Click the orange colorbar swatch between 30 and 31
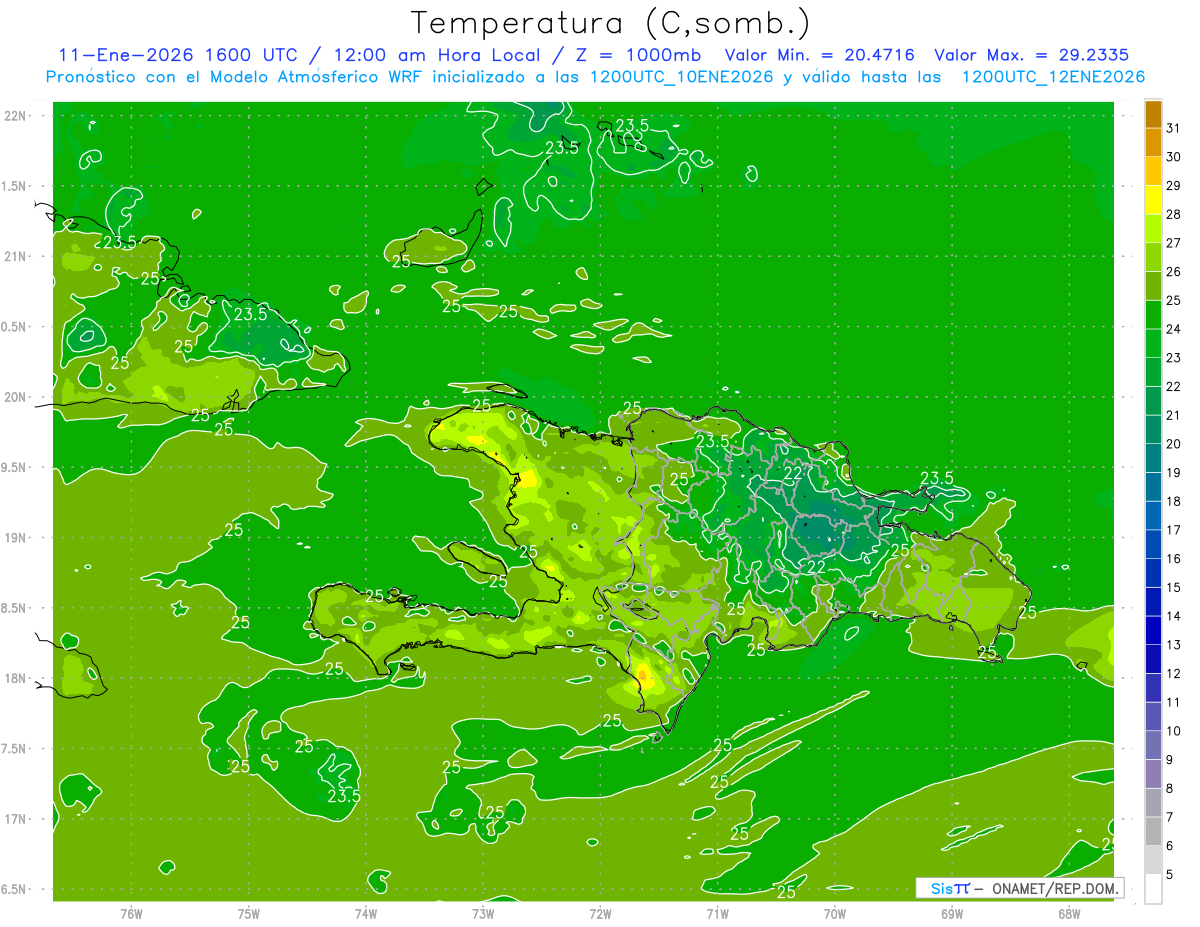The width and height of the screenshot is (1200, 927). (1153, 143)
